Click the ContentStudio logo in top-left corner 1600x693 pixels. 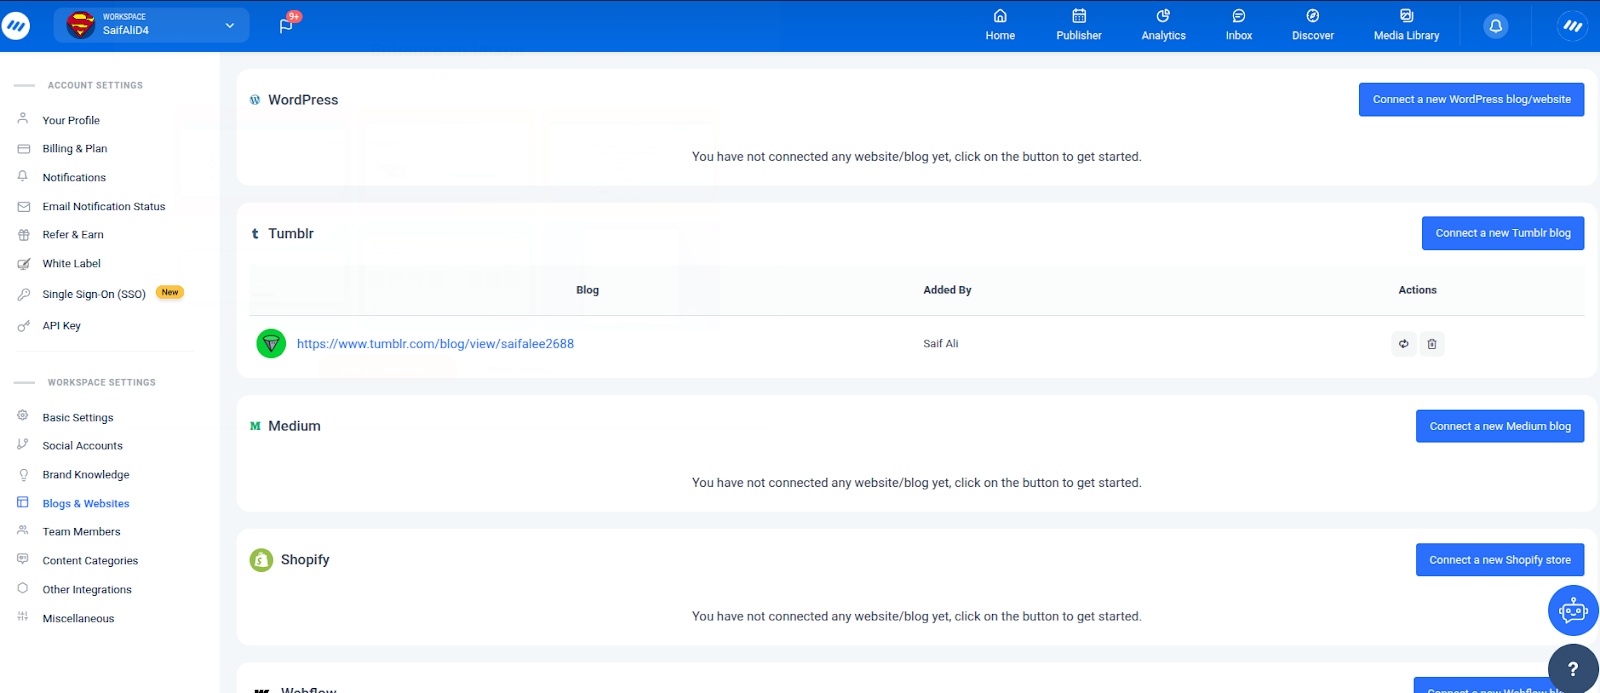coord(15,26)
